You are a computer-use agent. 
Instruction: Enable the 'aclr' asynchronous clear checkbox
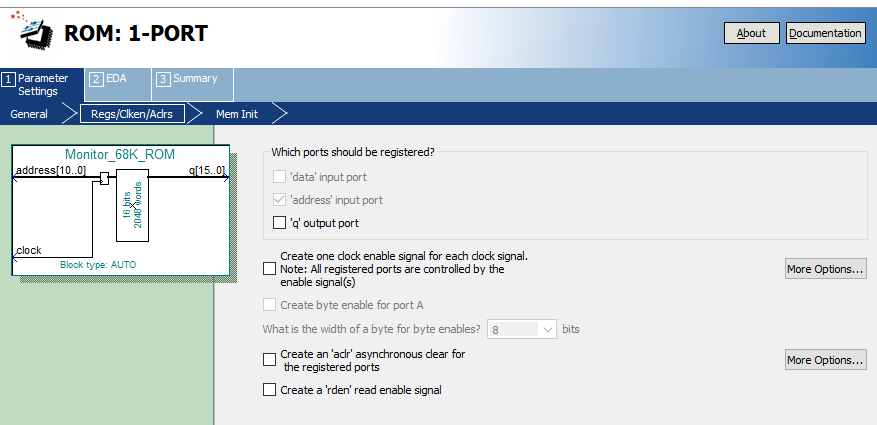click(269, 359)
